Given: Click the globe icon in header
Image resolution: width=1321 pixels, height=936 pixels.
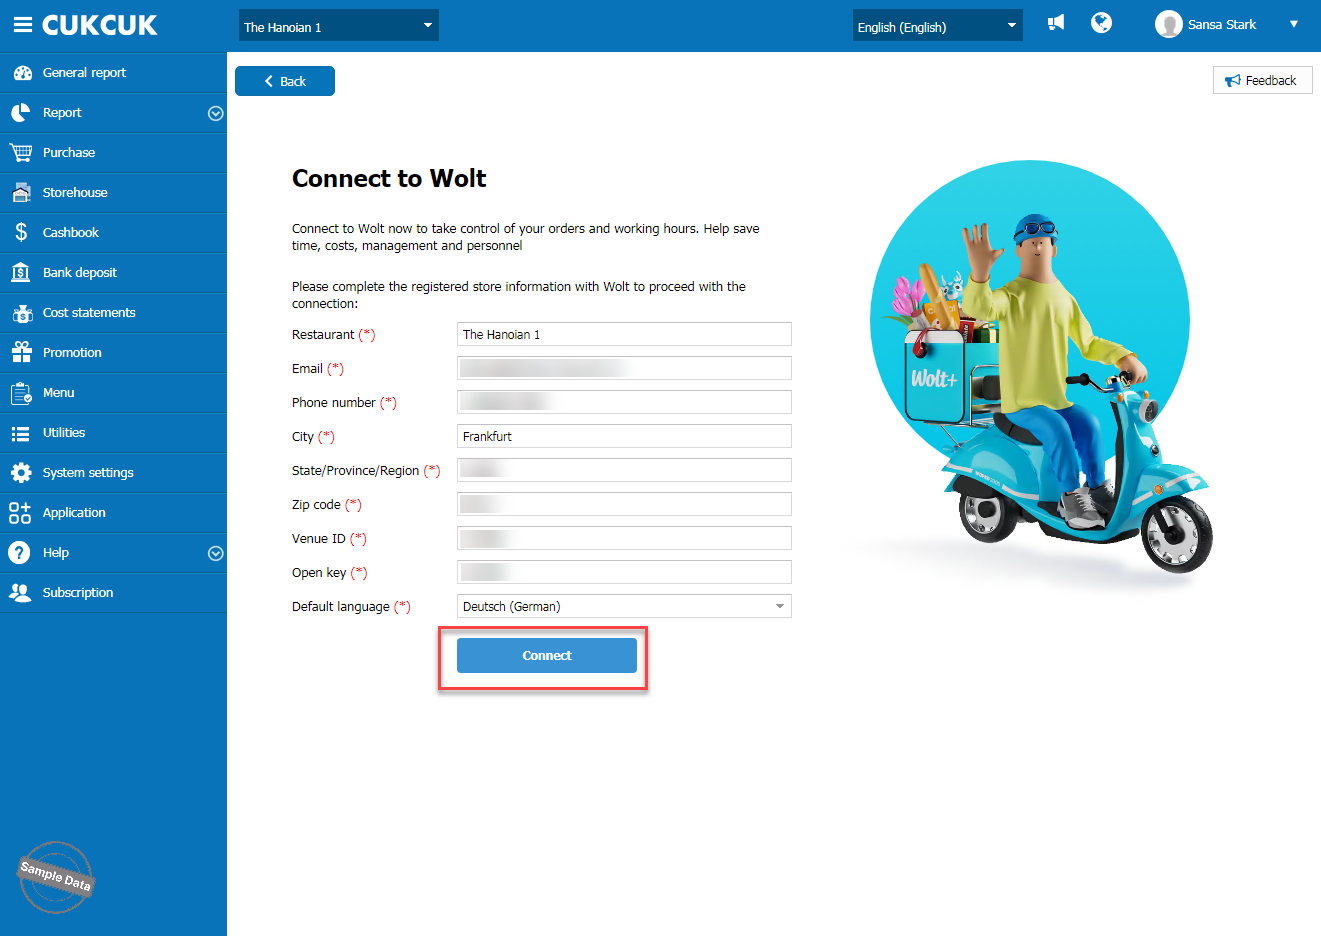Looking at the screenshot, I should 1102,23.
